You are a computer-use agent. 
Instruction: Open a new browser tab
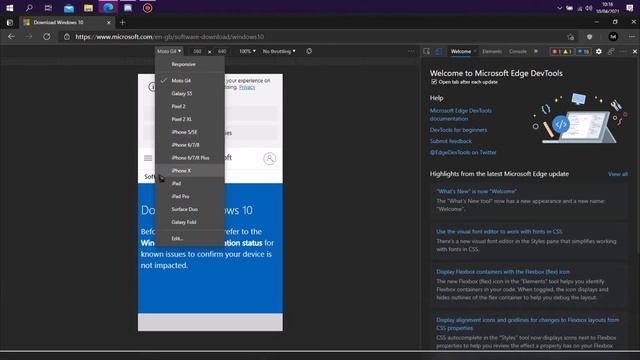pos(122,22)
